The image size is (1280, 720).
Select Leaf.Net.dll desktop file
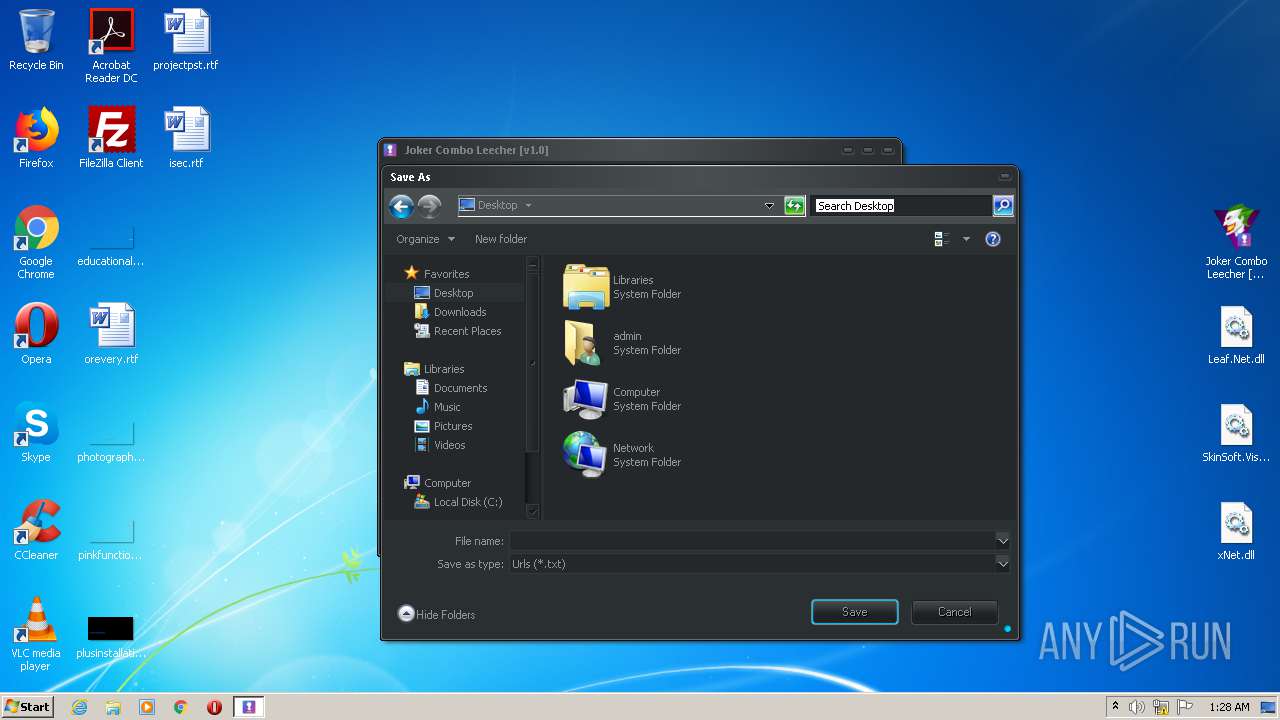click(1236, 334)
